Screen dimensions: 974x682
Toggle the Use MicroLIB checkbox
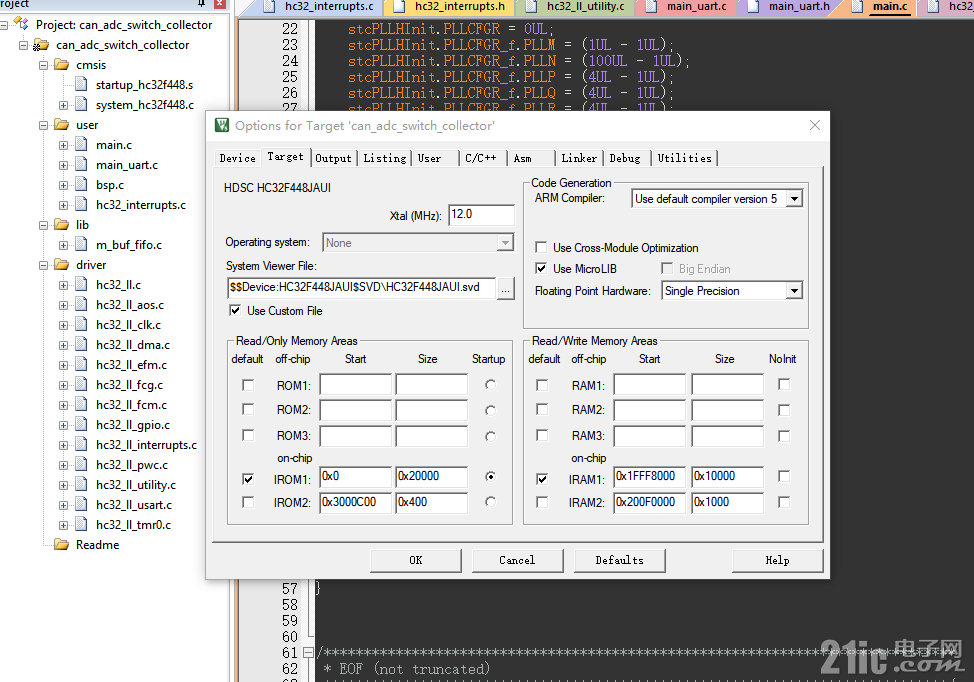point(541,268)
